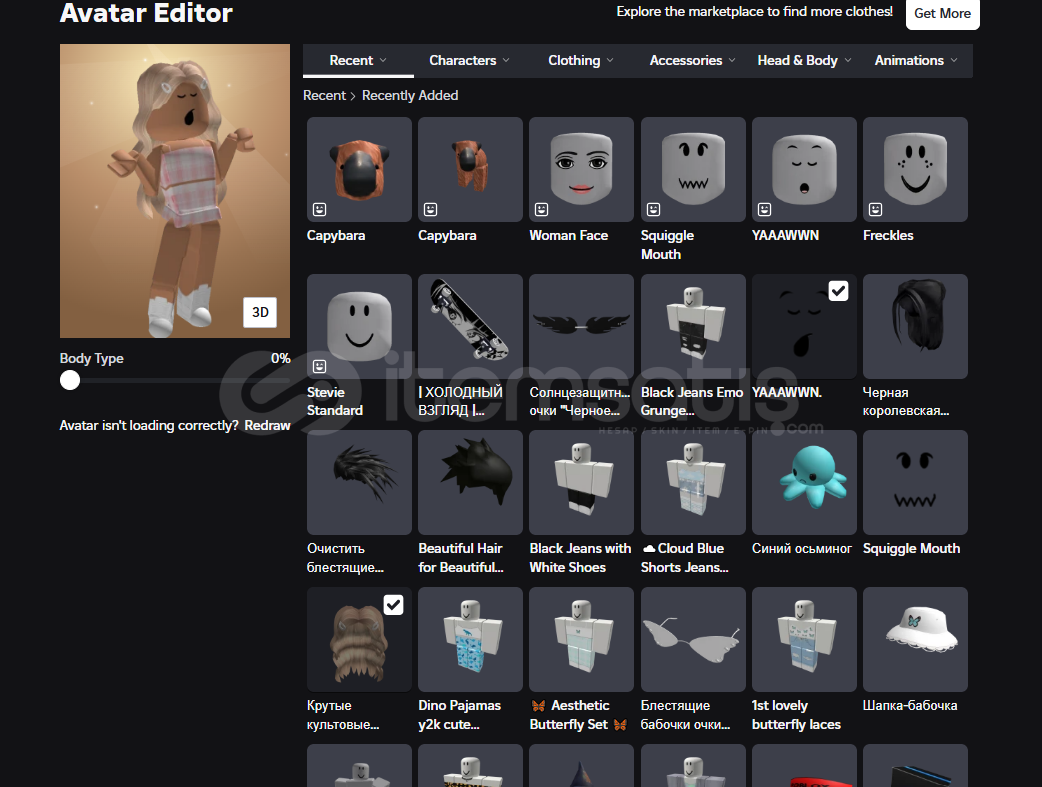Choose the Stevie Standard face

click(359, 326)
